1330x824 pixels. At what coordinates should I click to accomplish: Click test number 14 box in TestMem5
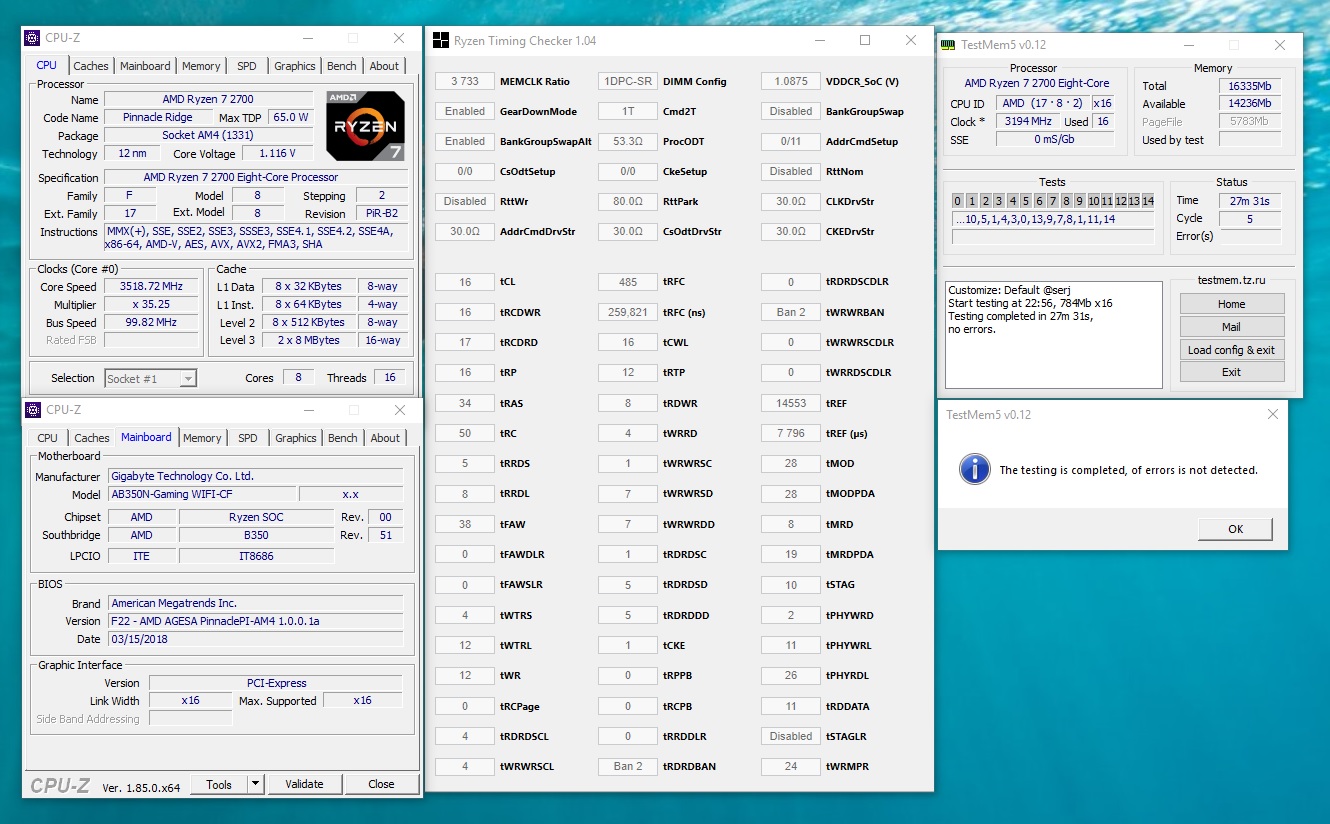click(x=1147, y=201)
